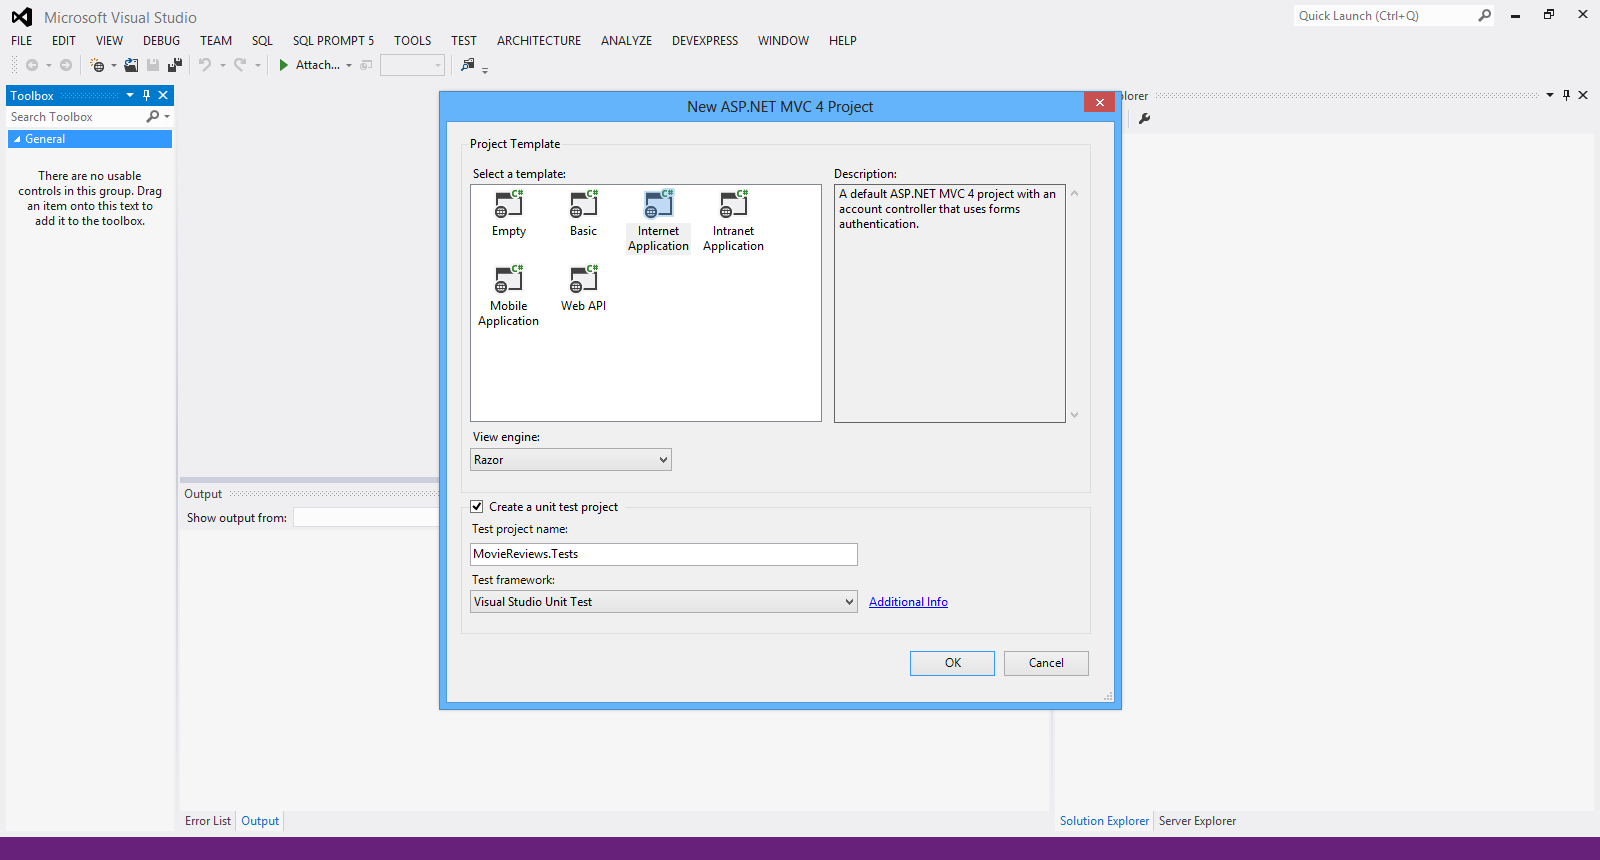
Task: Open the New Project dropdown arrow in toolbar
Action: coord(113,65)
